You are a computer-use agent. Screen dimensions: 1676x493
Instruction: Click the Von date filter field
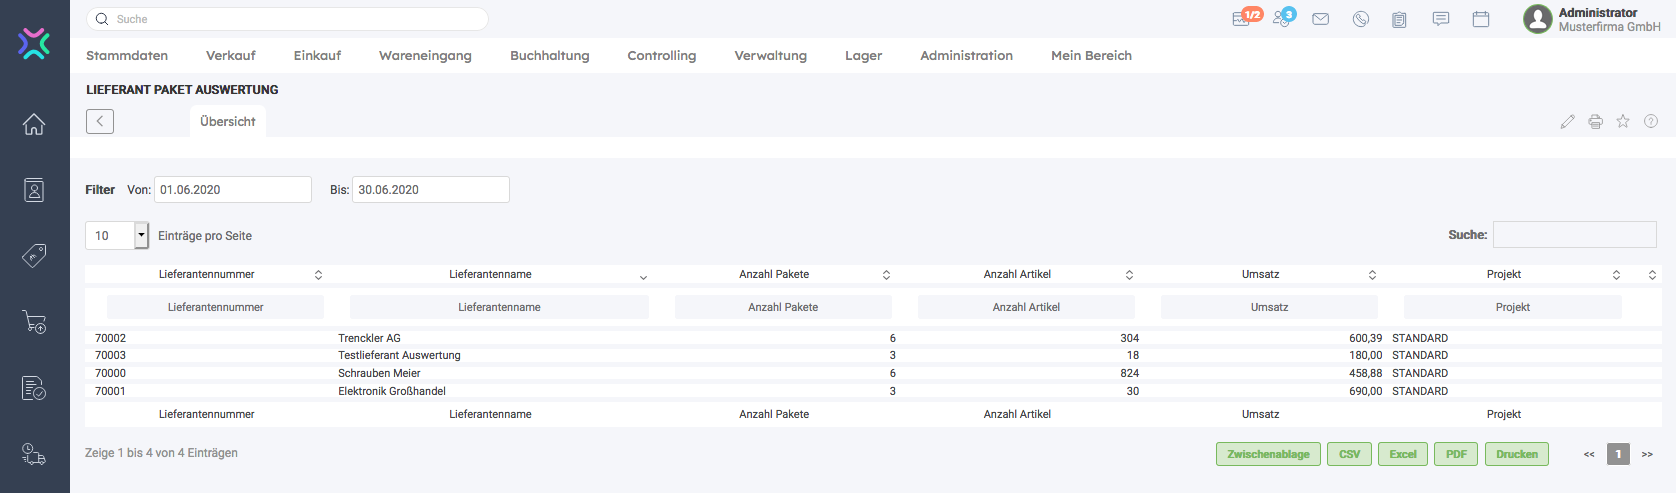click(233, 190)
